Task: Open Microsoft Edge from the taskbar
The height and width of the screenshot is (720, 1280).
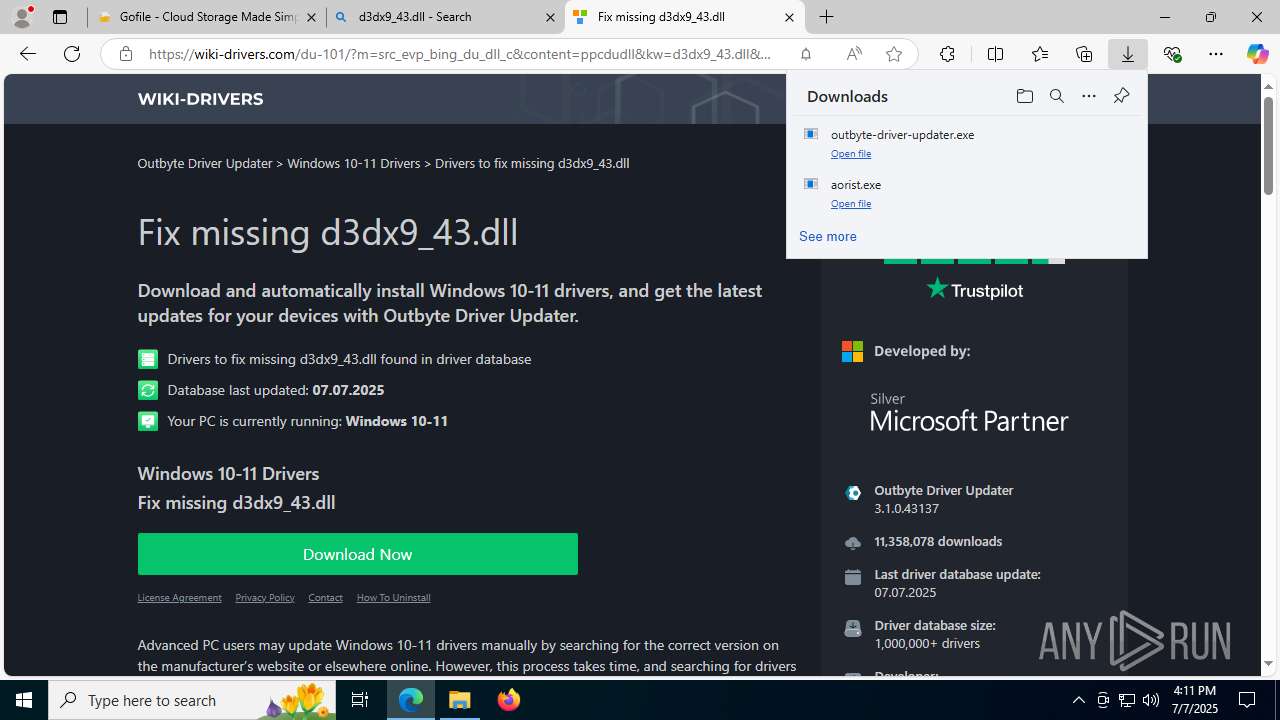Action: click(x=411, y=700)
